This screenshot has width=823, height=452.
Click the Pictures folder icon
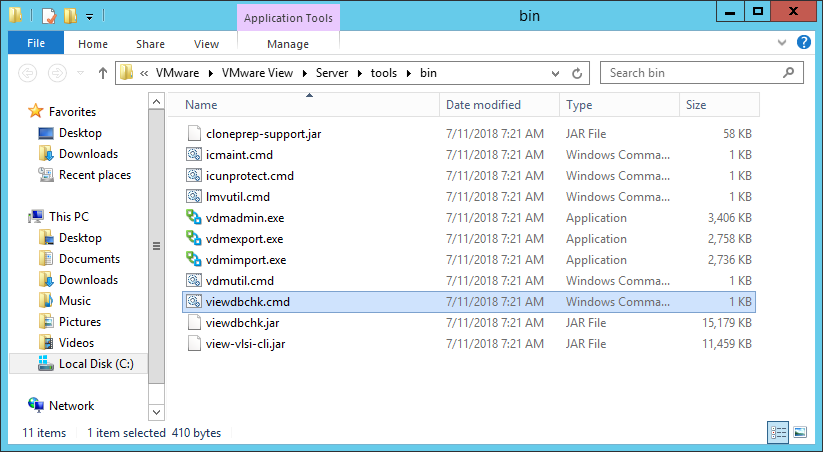46,321
